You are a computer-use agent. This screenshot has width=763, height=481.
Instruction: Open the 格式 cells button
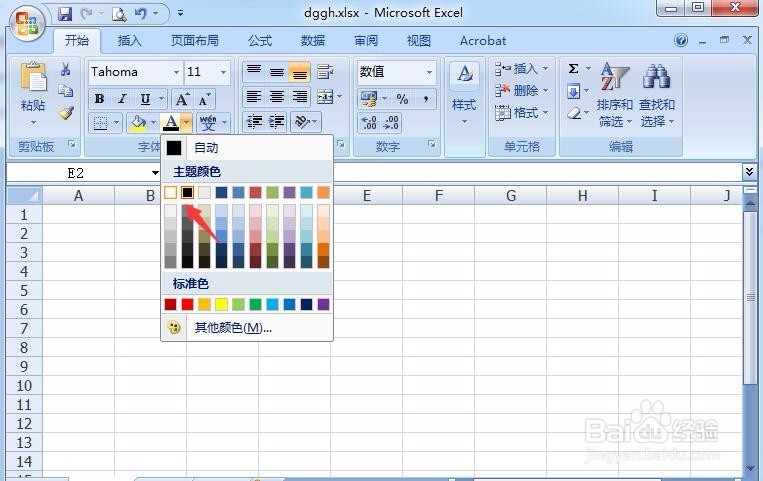522,113
